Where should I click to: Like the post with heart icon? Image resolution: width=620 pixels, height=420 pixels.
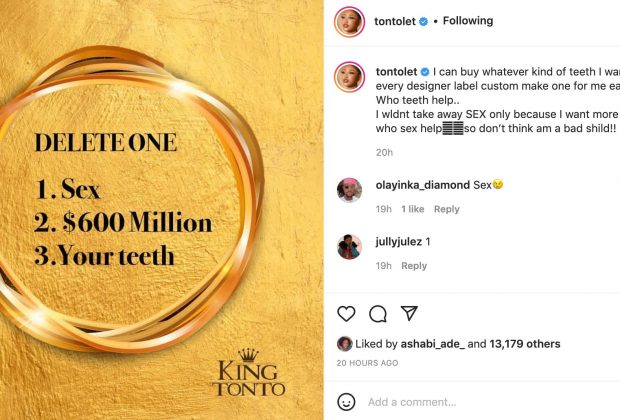pos(346,314)
